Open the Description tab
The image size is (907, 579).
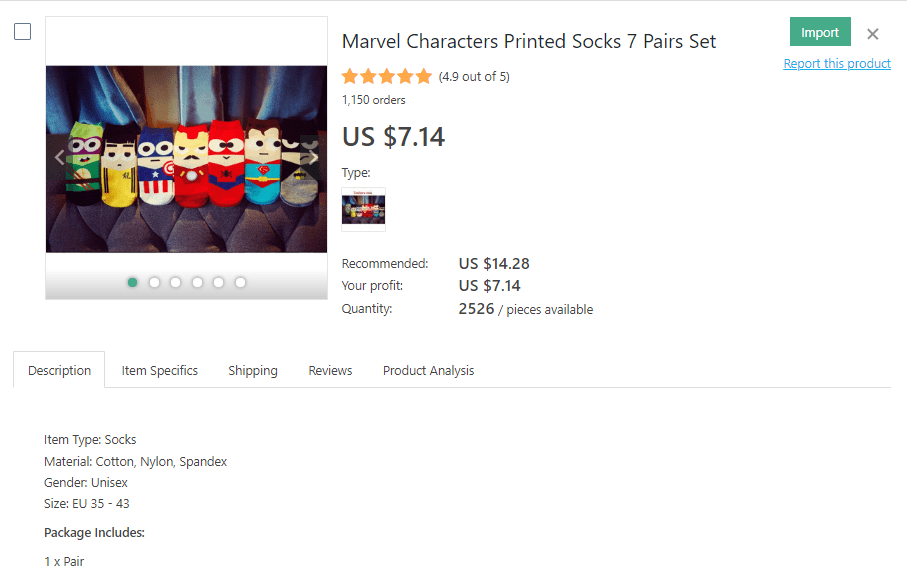(x=59, y=370)
